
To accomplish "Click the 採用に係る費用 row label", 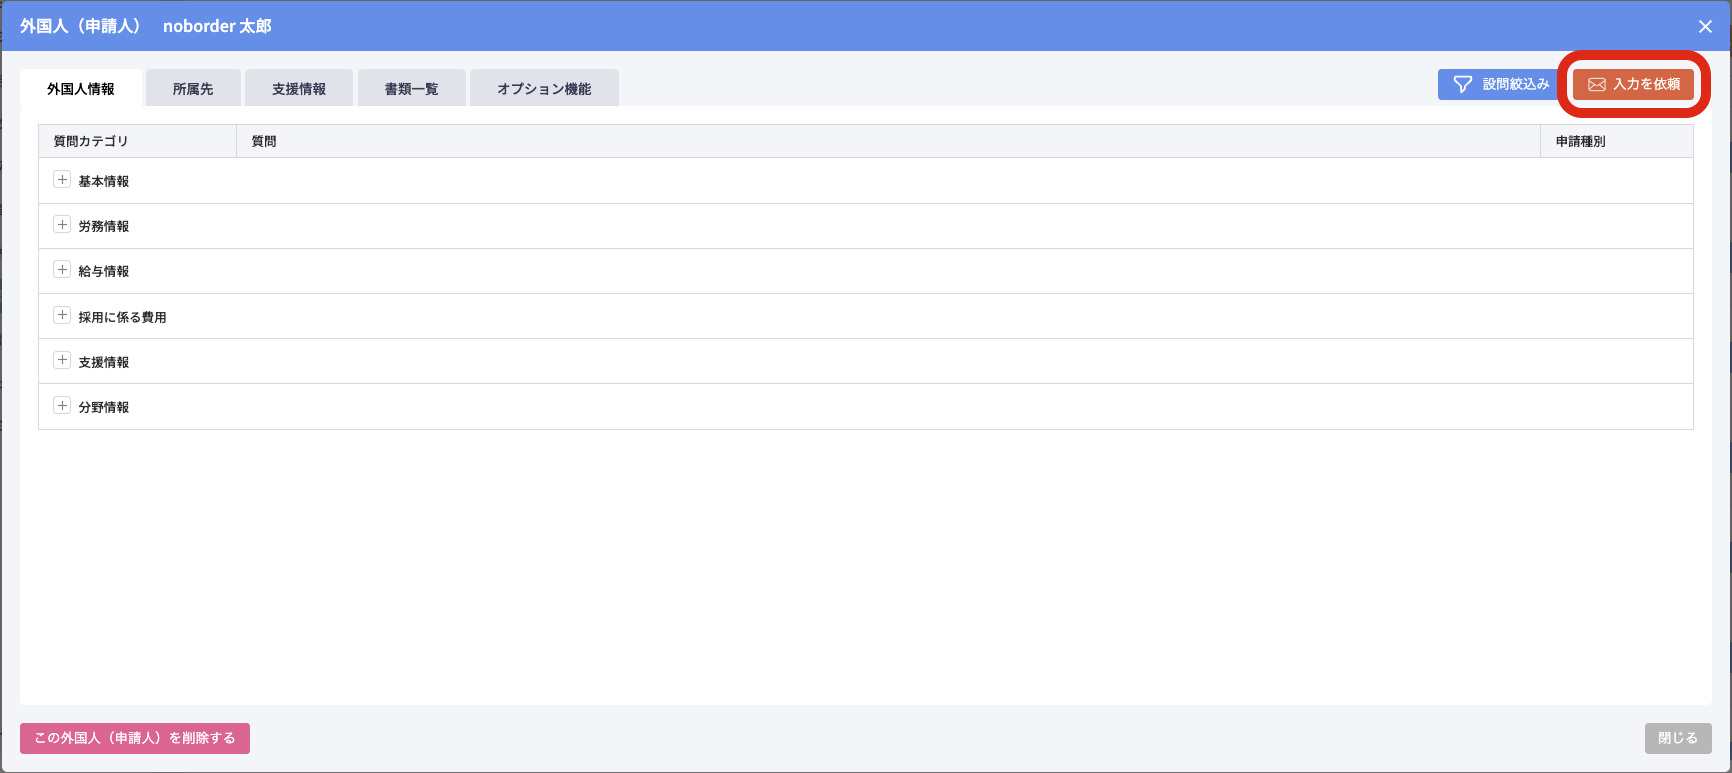I will (x=122, y=317).
